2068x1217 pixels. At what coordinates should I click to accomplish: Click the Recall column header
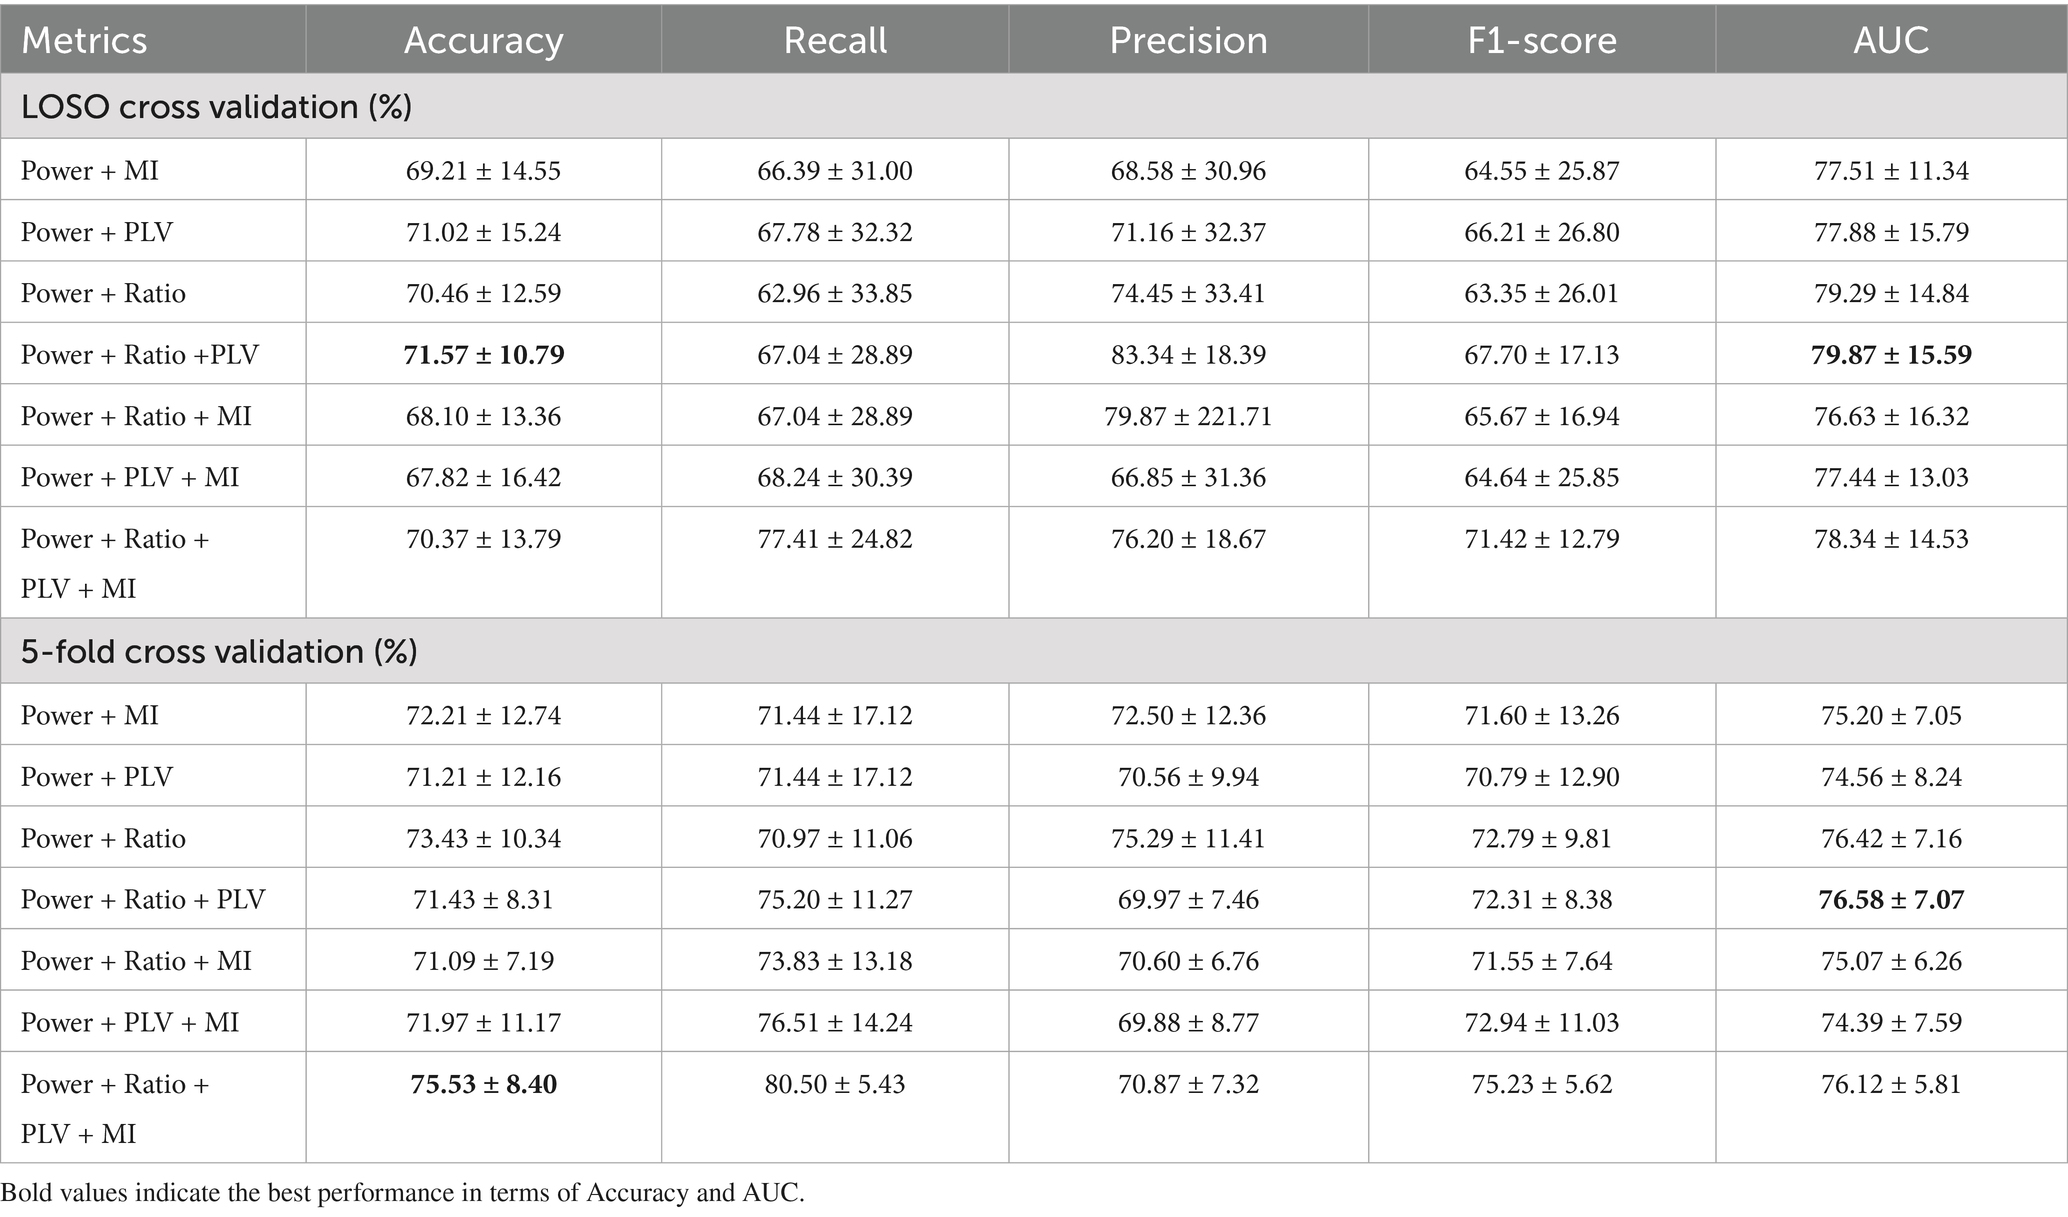(x=834, y=40)
